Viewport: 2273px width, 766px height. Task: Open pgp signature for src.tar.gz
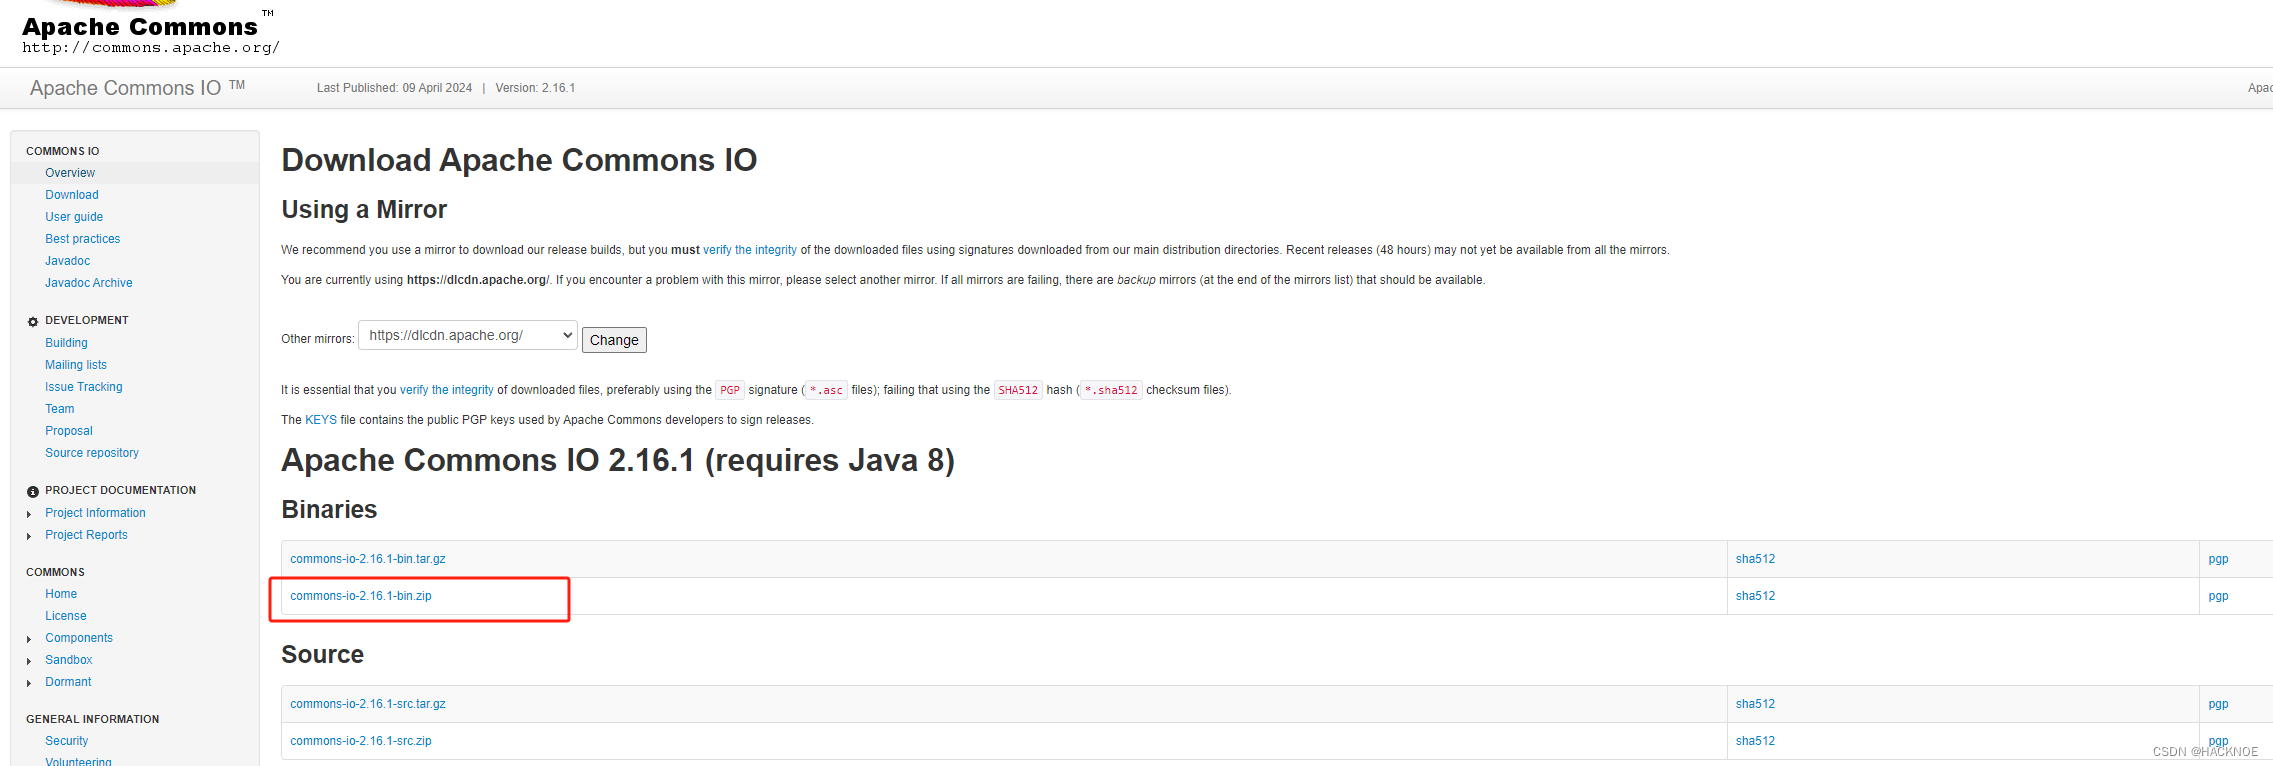pyautogui.click(x=2218, y=704)
